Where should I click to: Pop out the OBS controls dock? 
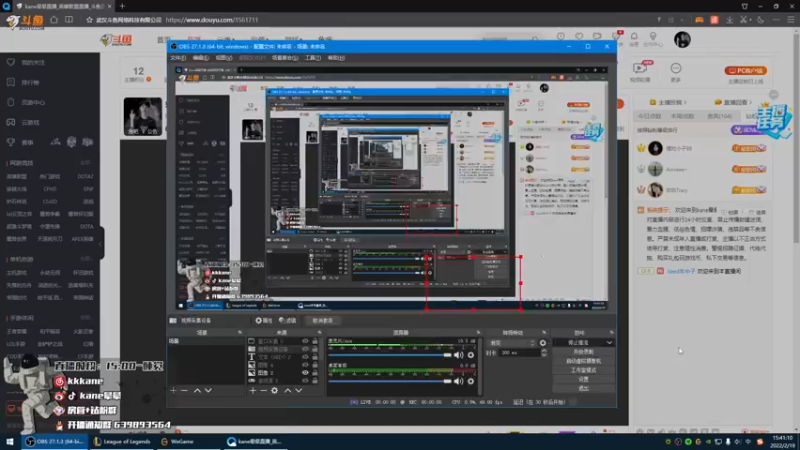tap(611, 333)
